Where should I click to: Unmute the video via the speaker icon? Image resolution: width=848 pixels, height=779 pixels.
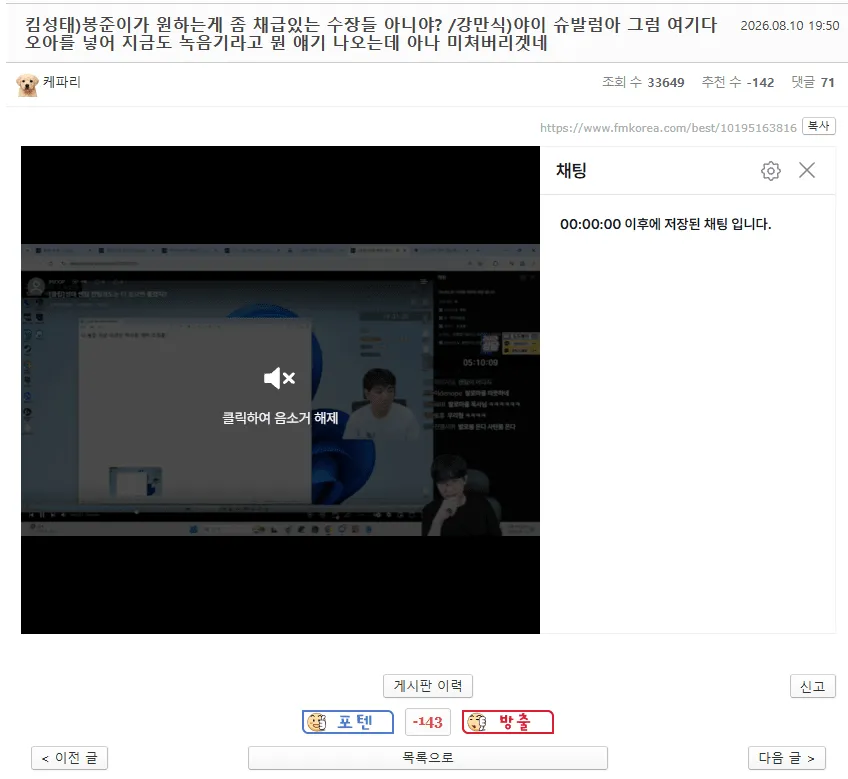279,378
